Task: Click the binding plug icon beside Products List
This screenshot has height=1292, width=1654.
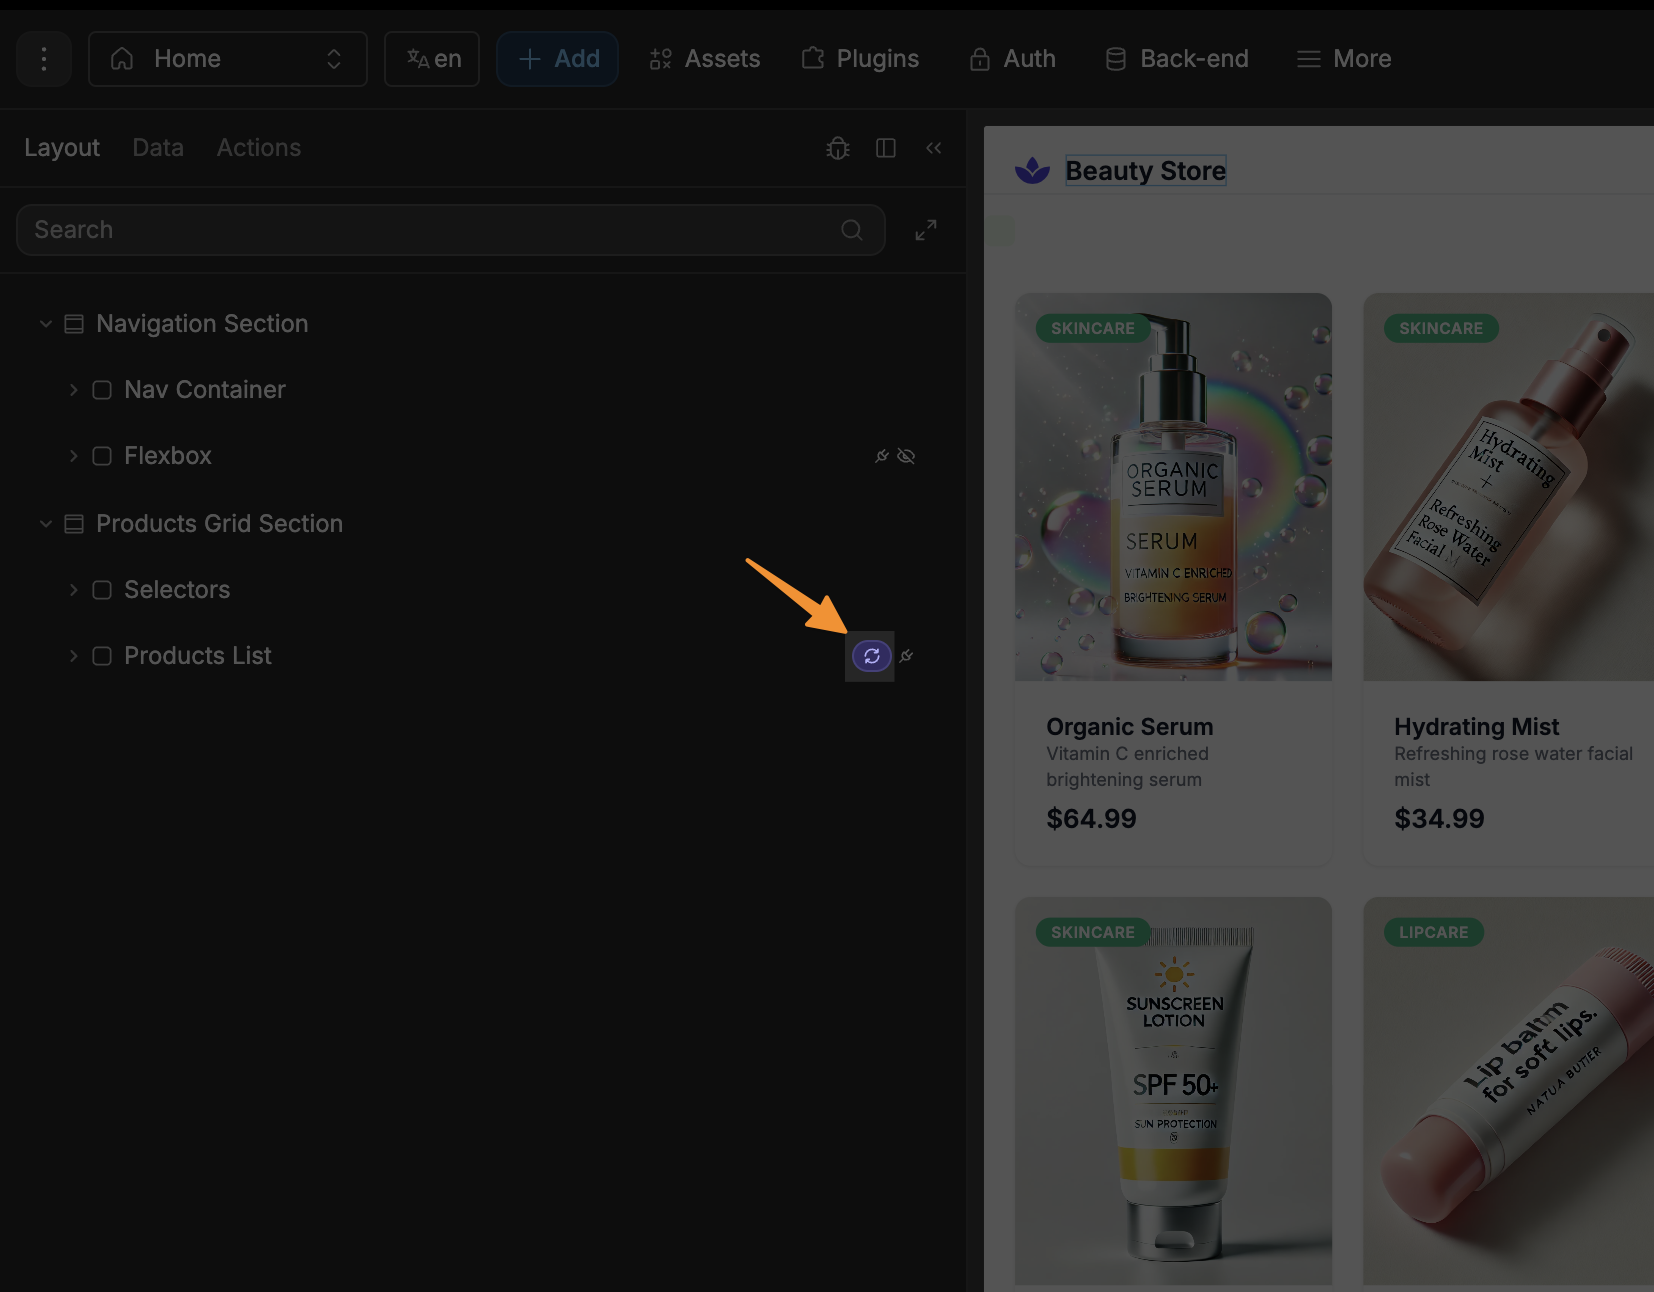Action: pos(906,656)
